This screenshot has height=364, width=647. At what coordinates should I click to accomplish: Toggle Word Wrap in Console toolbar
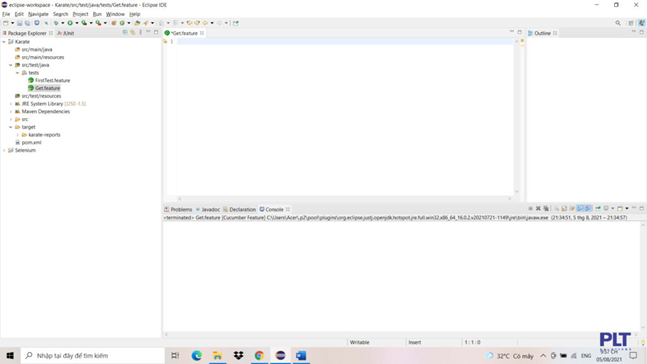pyautogui.click(x=572, y=208)
